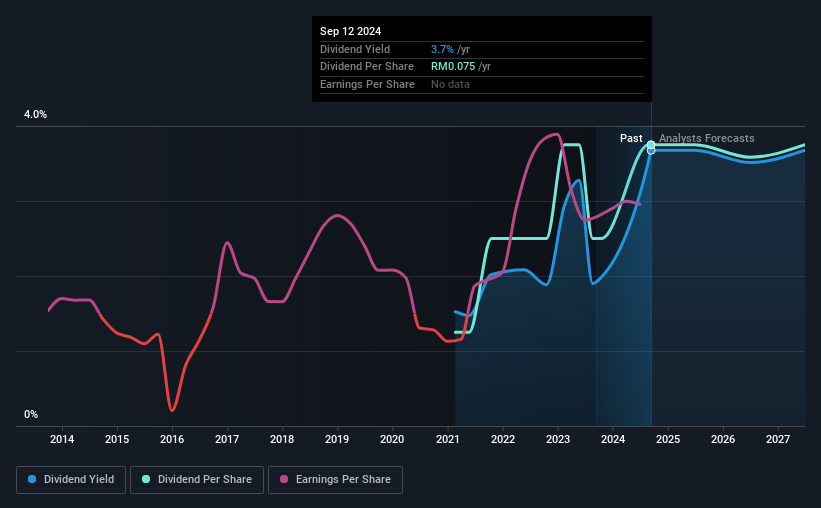The width and height of the screenshot is (821, 508).
Task: Click the blue Dividend Yield legend dot
Action: [x=32, y=479]
